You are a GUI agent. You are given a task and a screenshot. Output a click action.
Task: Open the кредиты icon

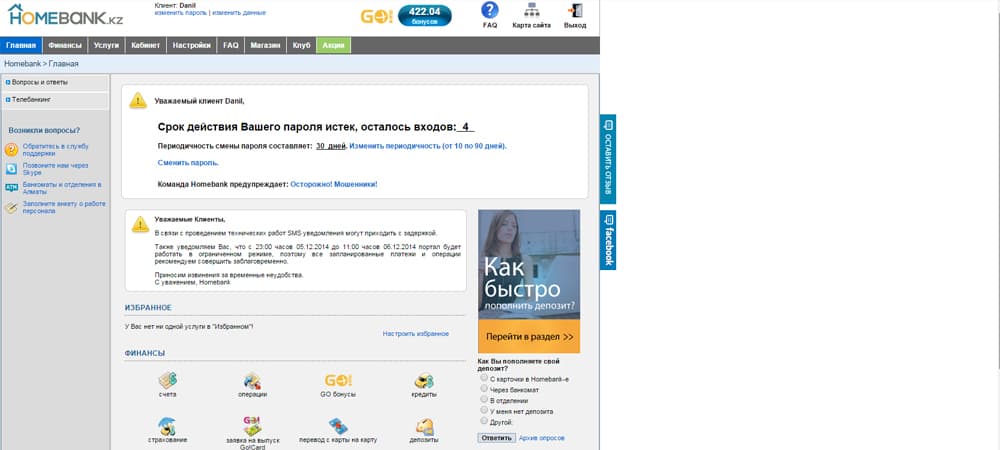[x=424, y=381]
